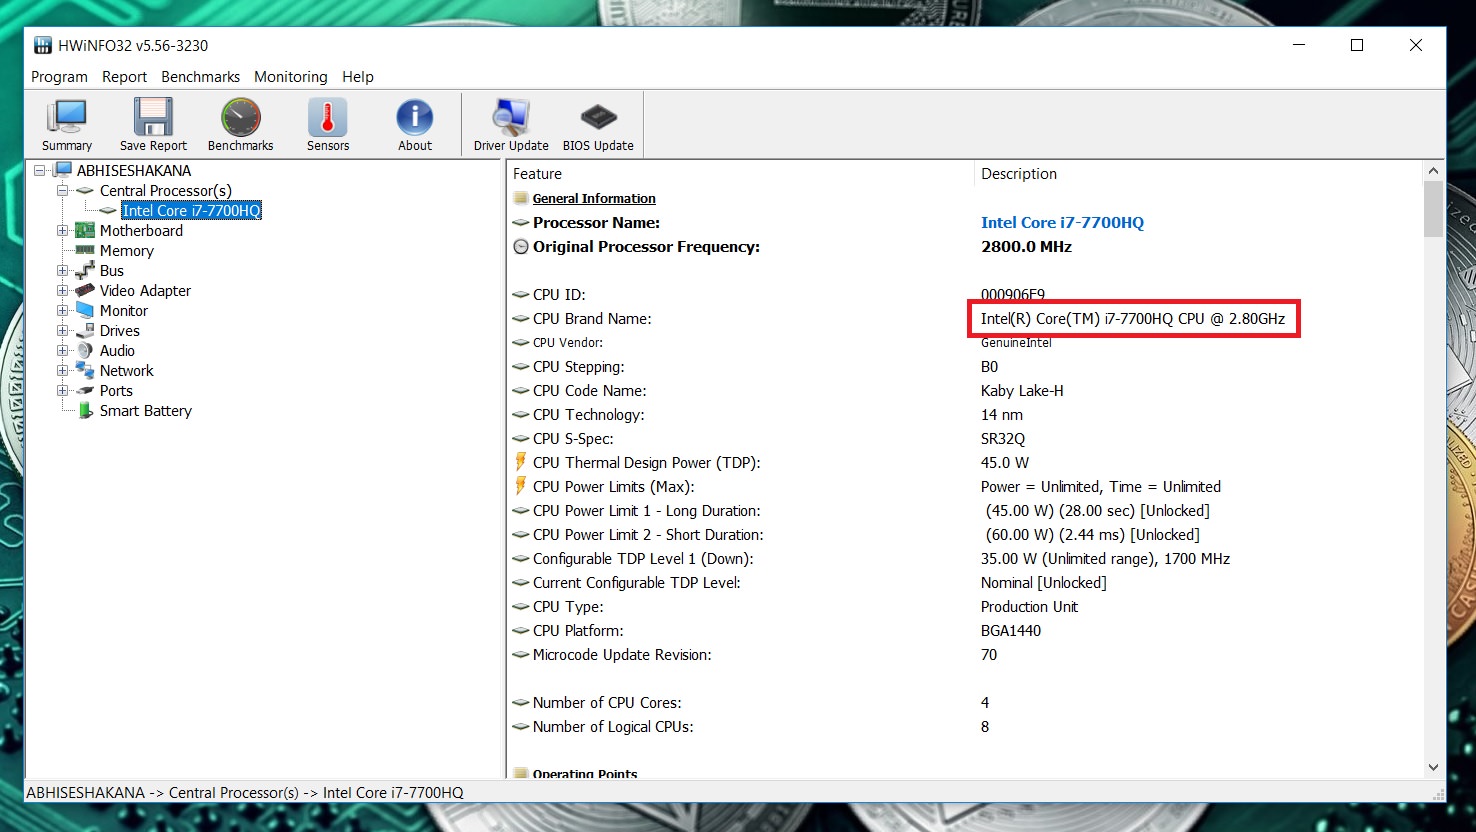Collapse the Central Processor(s) node
This screenshot has height=832, width=1476.
point(62,191)
